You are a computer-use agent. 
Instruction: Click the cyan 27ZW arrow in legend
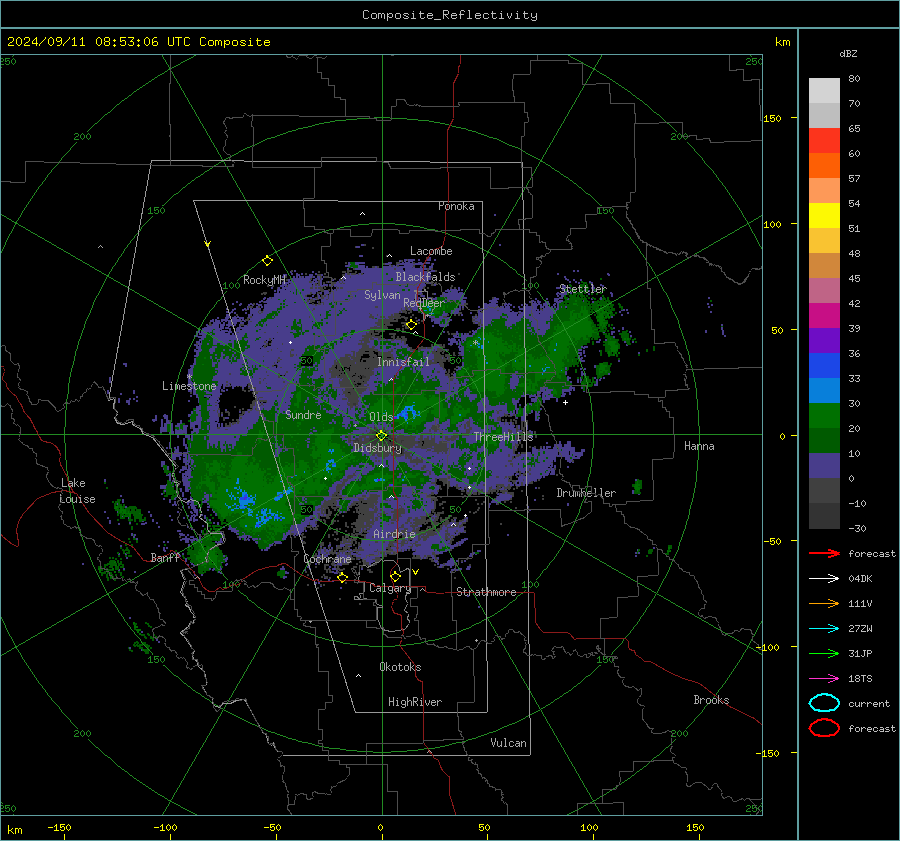pyautogui.click(x=824, y=629)
